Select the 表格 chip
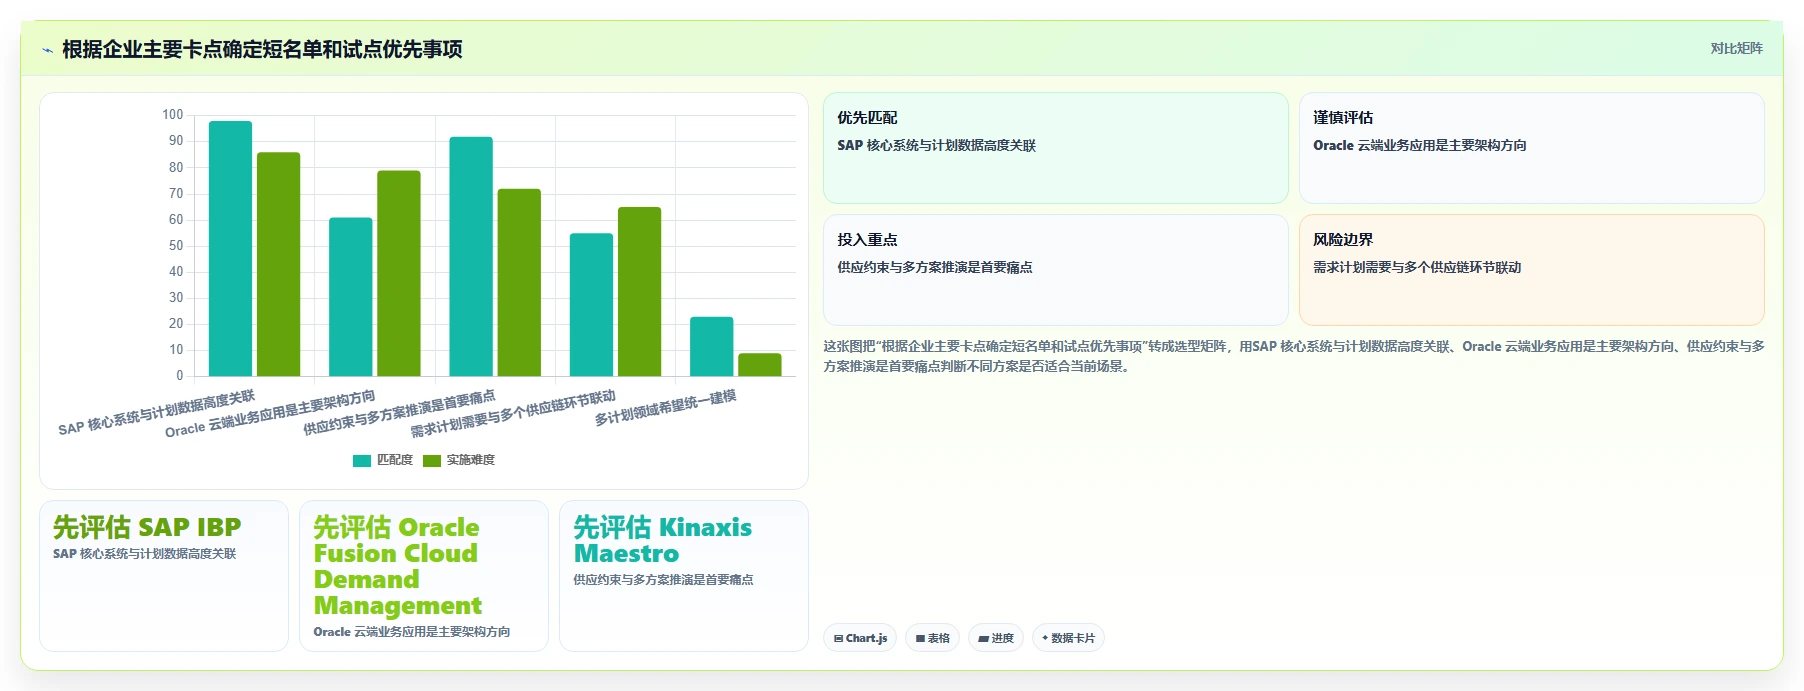The width and height of the screenshot is (1804, 691). tap(932, 638)
